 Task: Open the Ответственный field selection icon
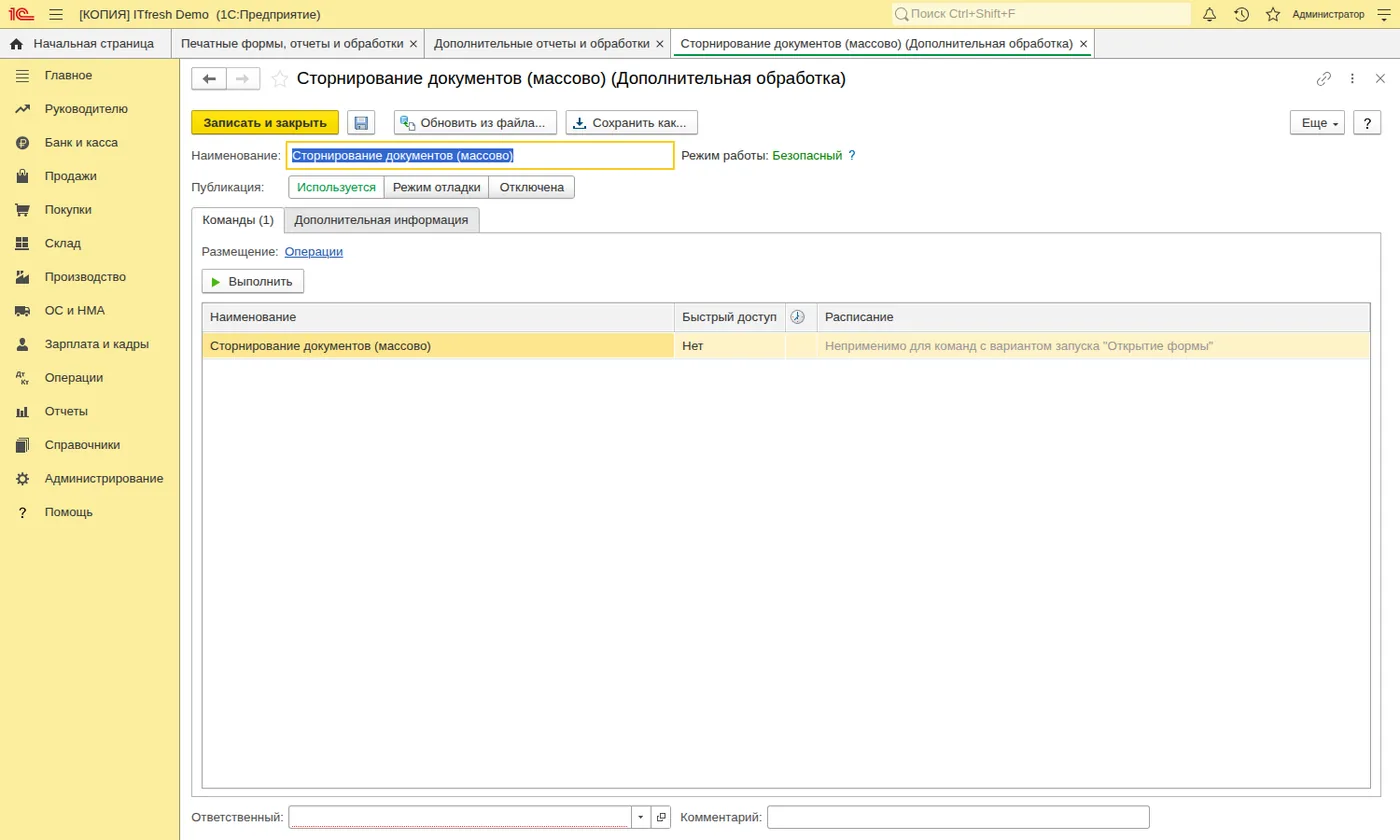(661, 817)
